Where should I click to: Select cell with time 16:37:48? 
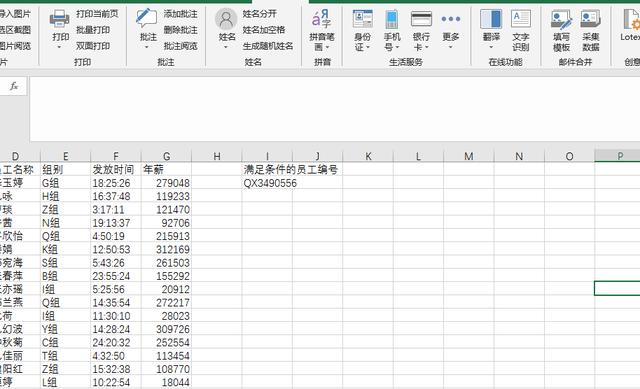pyautogui.click(x=116, y=196)
